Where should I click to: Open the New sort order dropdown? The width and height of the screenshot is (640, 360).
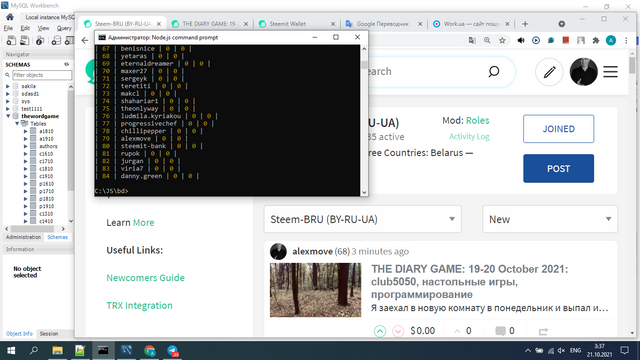tap(550, 219)
